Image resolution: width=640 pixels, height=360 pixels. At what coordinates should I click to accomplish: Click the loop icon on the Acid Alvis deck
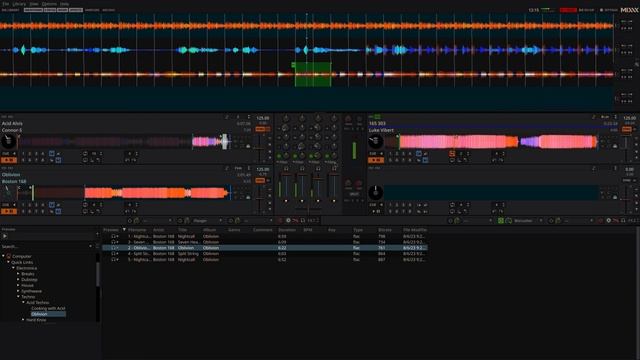point(85,154)
